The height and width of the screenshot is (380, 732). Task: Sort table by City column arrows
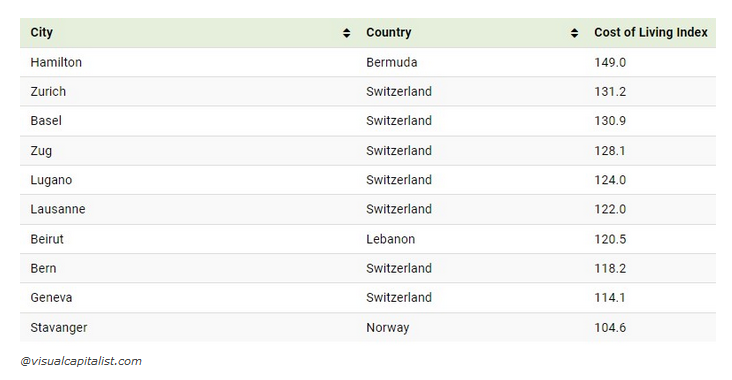click(x=346, y=33)
